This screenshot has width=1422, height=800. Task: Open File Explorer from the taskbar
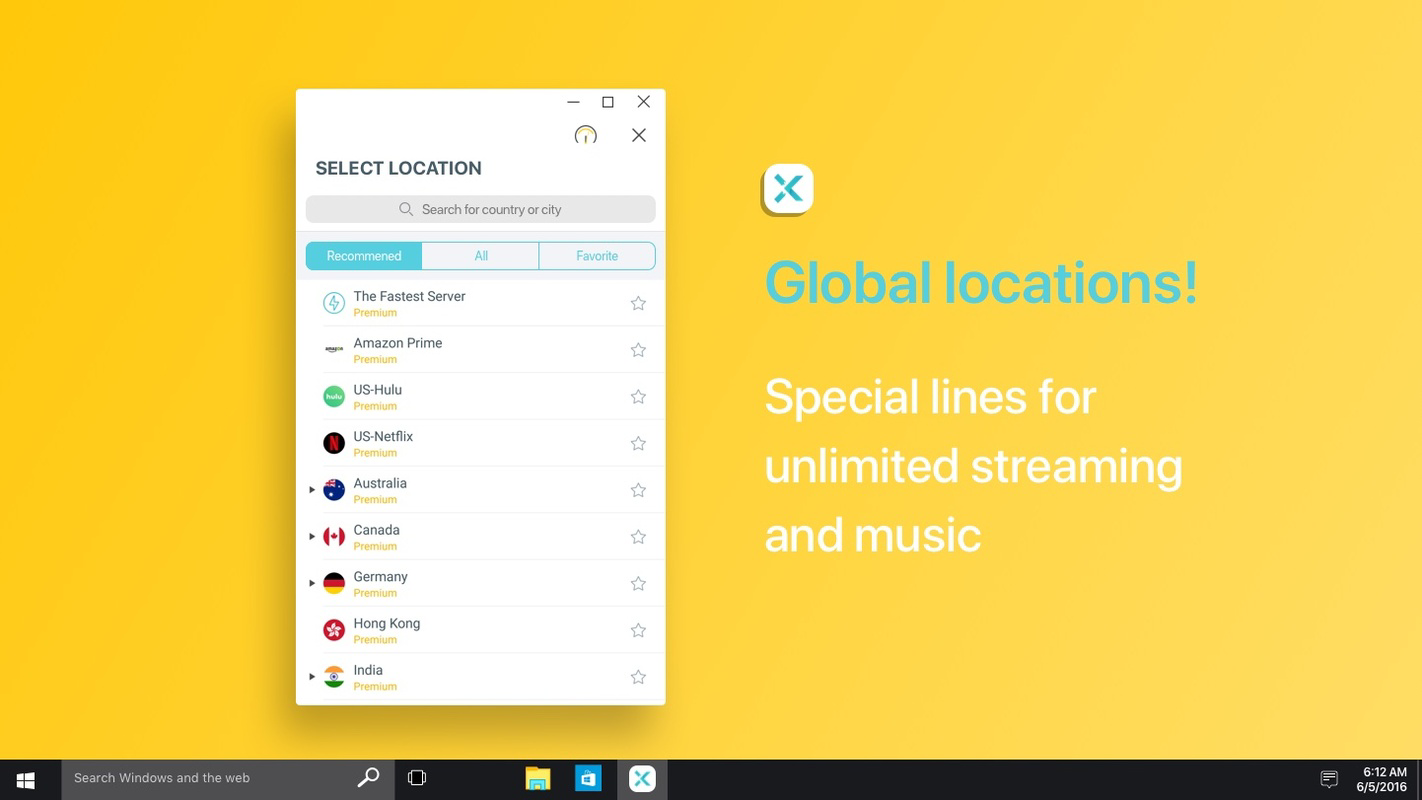pos(538,779)
